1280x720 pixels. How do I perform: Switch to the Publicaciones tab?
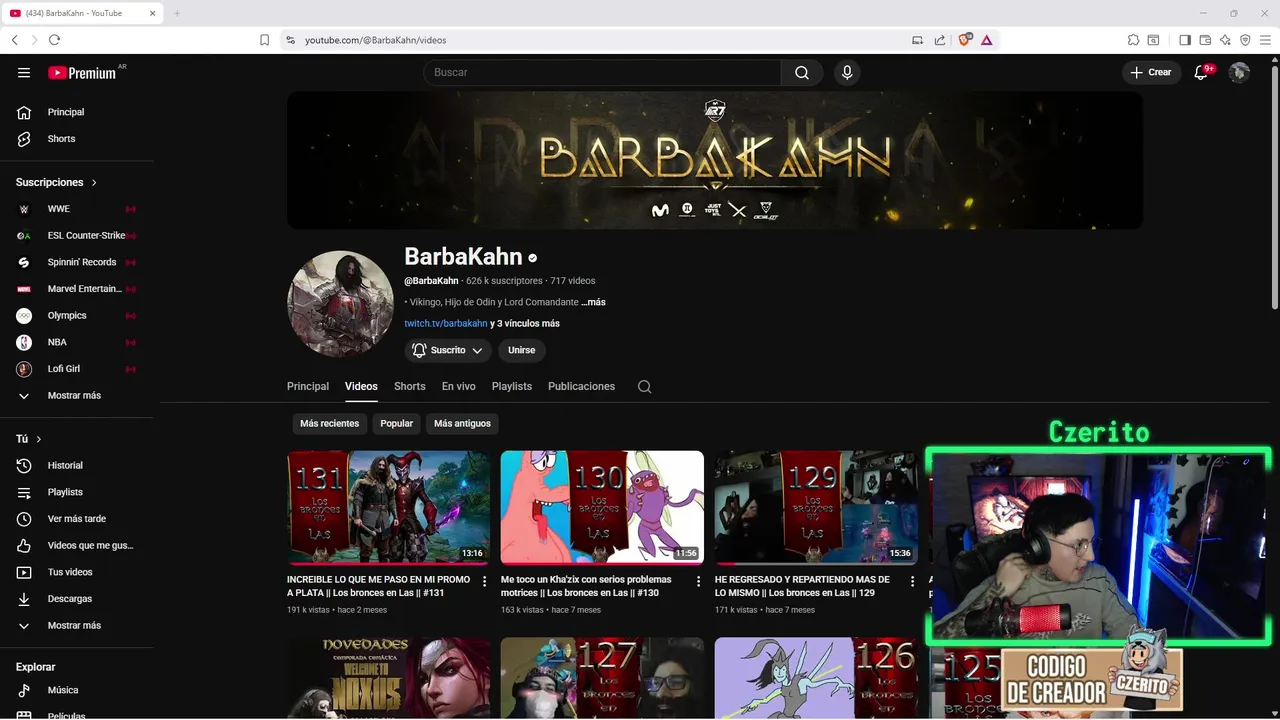coord(581,387)
